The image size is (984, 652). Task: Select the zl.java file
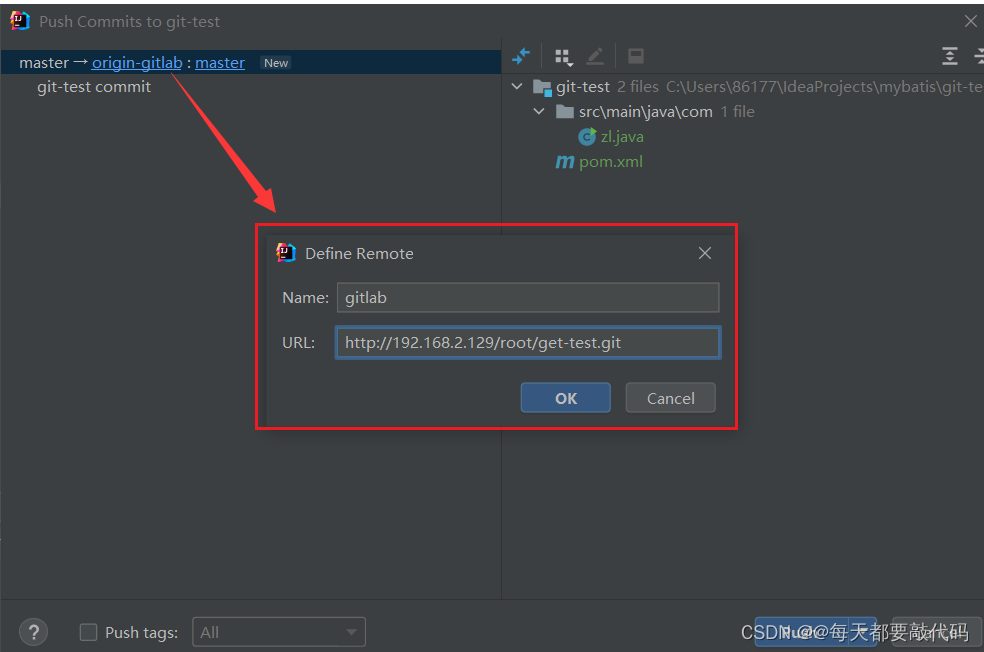(x=622, y=137)
